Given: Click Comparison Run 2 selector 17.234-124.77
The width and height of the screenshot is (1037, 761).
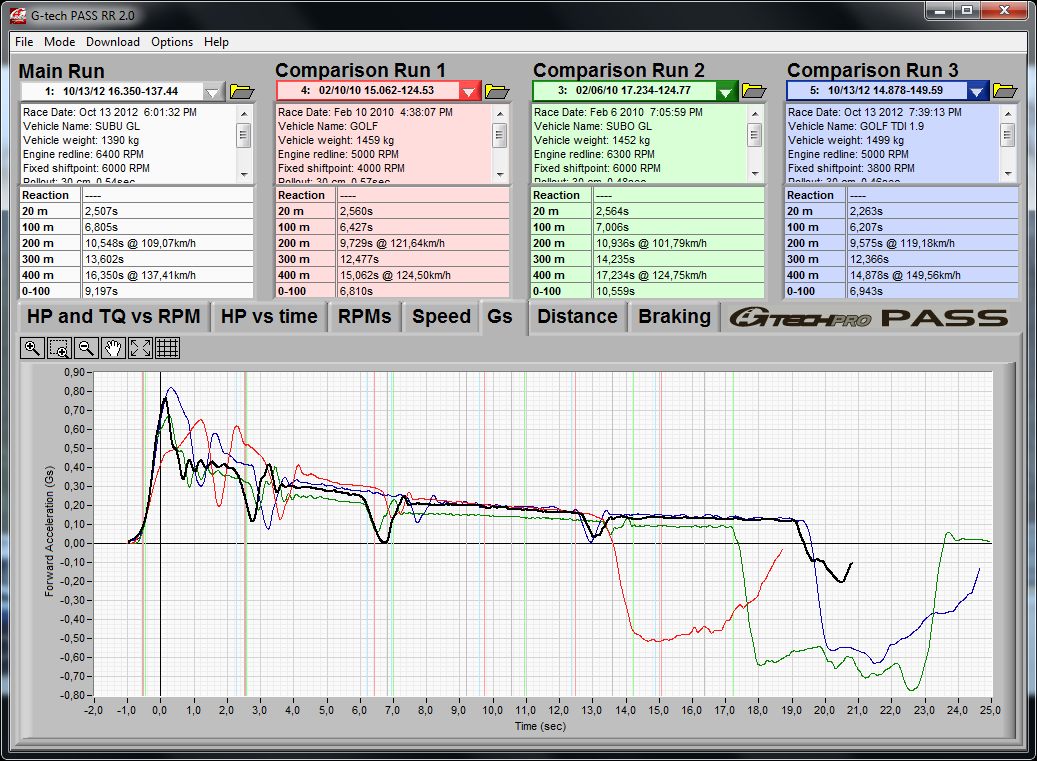Looking at the screenshot, I should click(624, 91).
